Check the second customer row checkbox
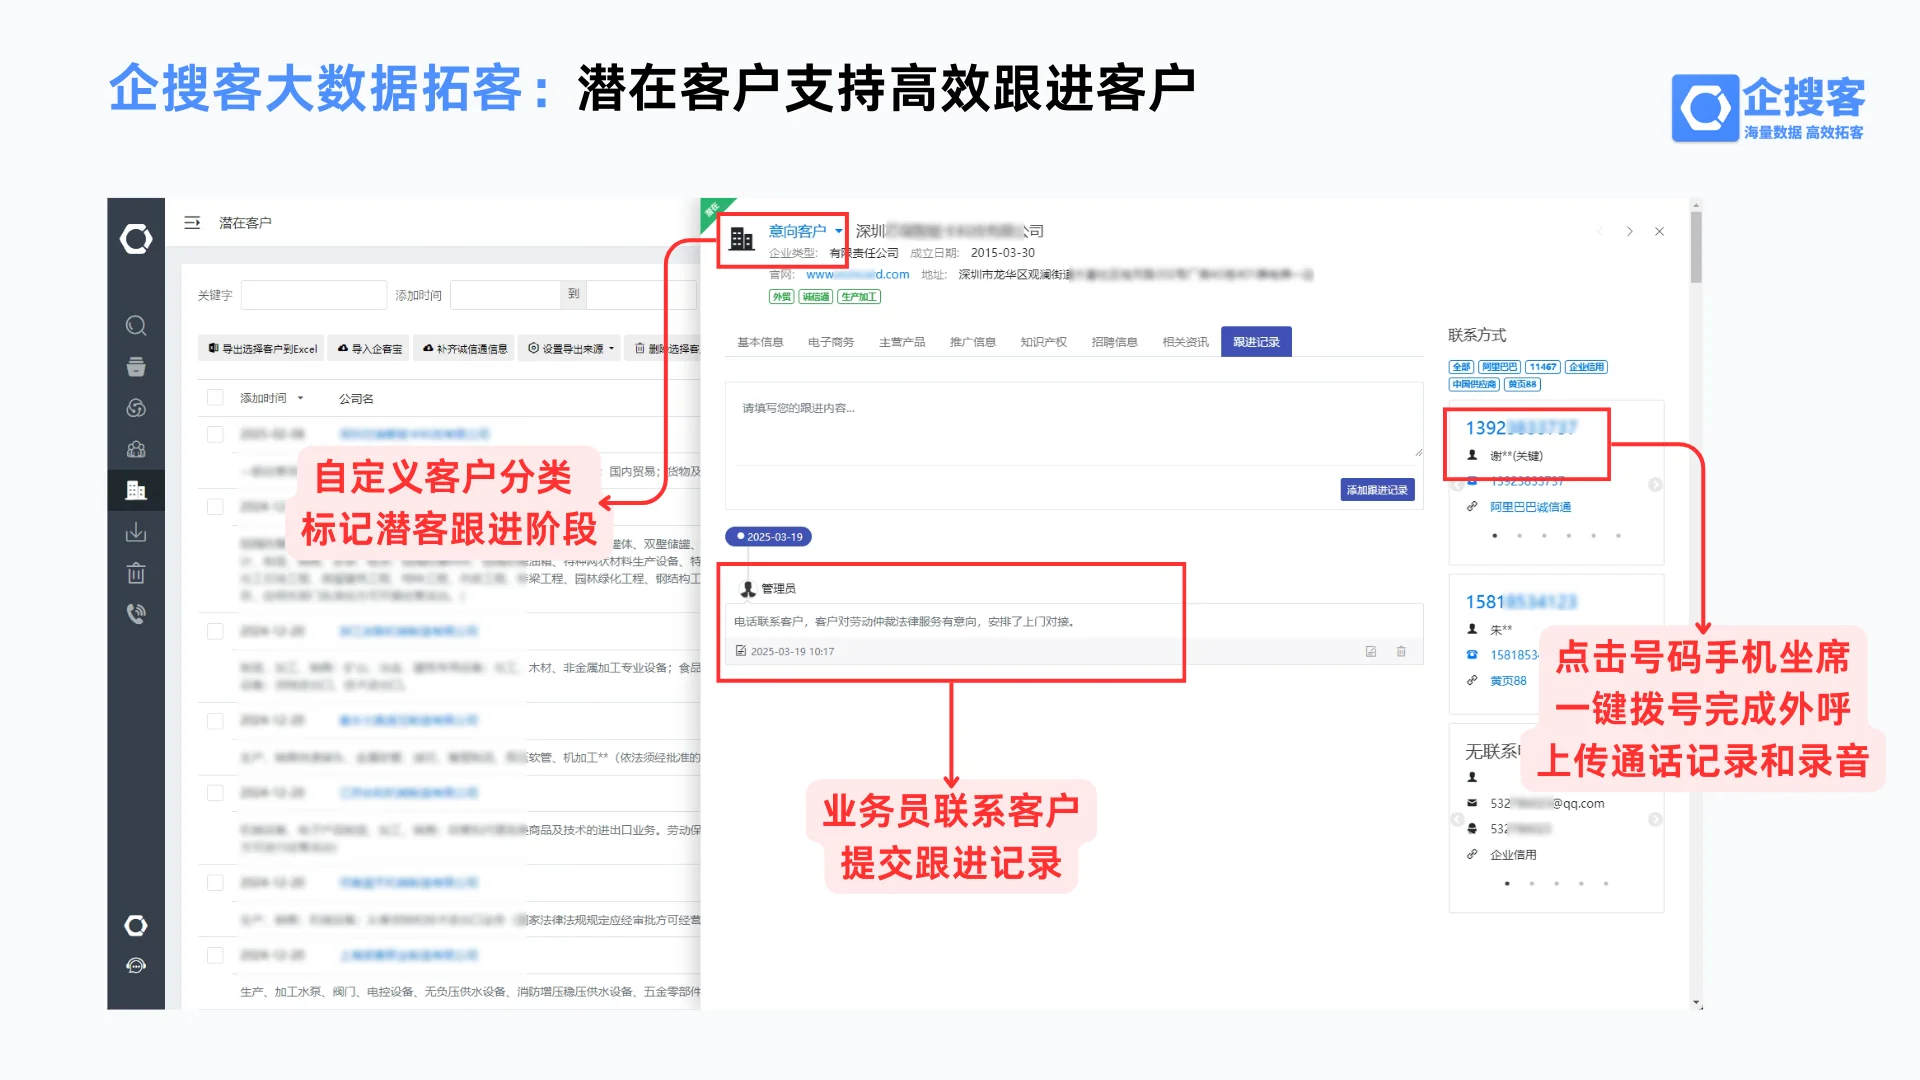Image resolution: width=1920 pixels, height=1080 pixels. (215, 507)
